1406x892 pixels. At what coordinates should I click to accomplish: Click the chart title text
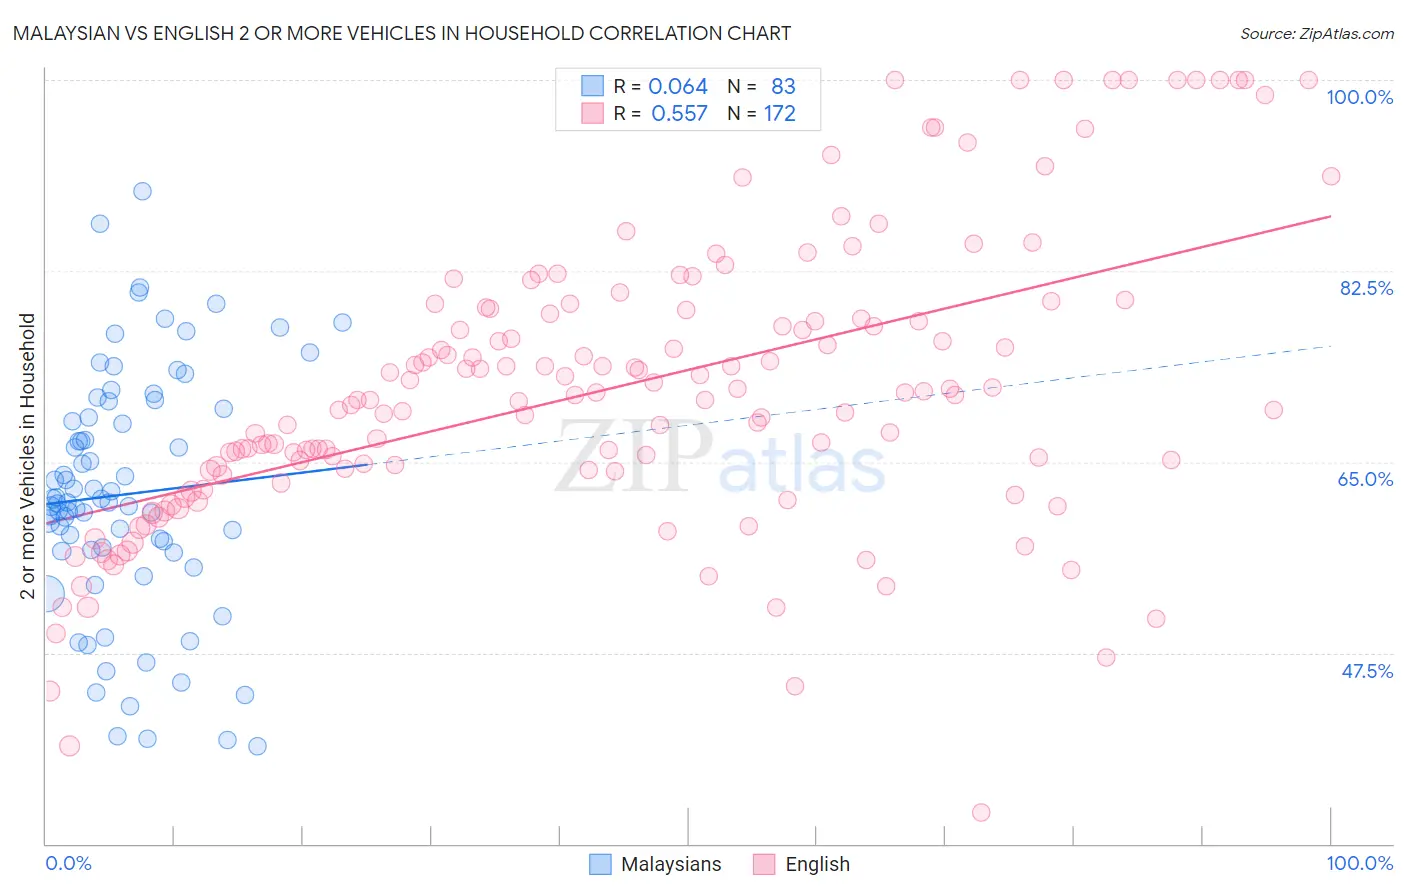pyautogui.click(x=402, y=33)
